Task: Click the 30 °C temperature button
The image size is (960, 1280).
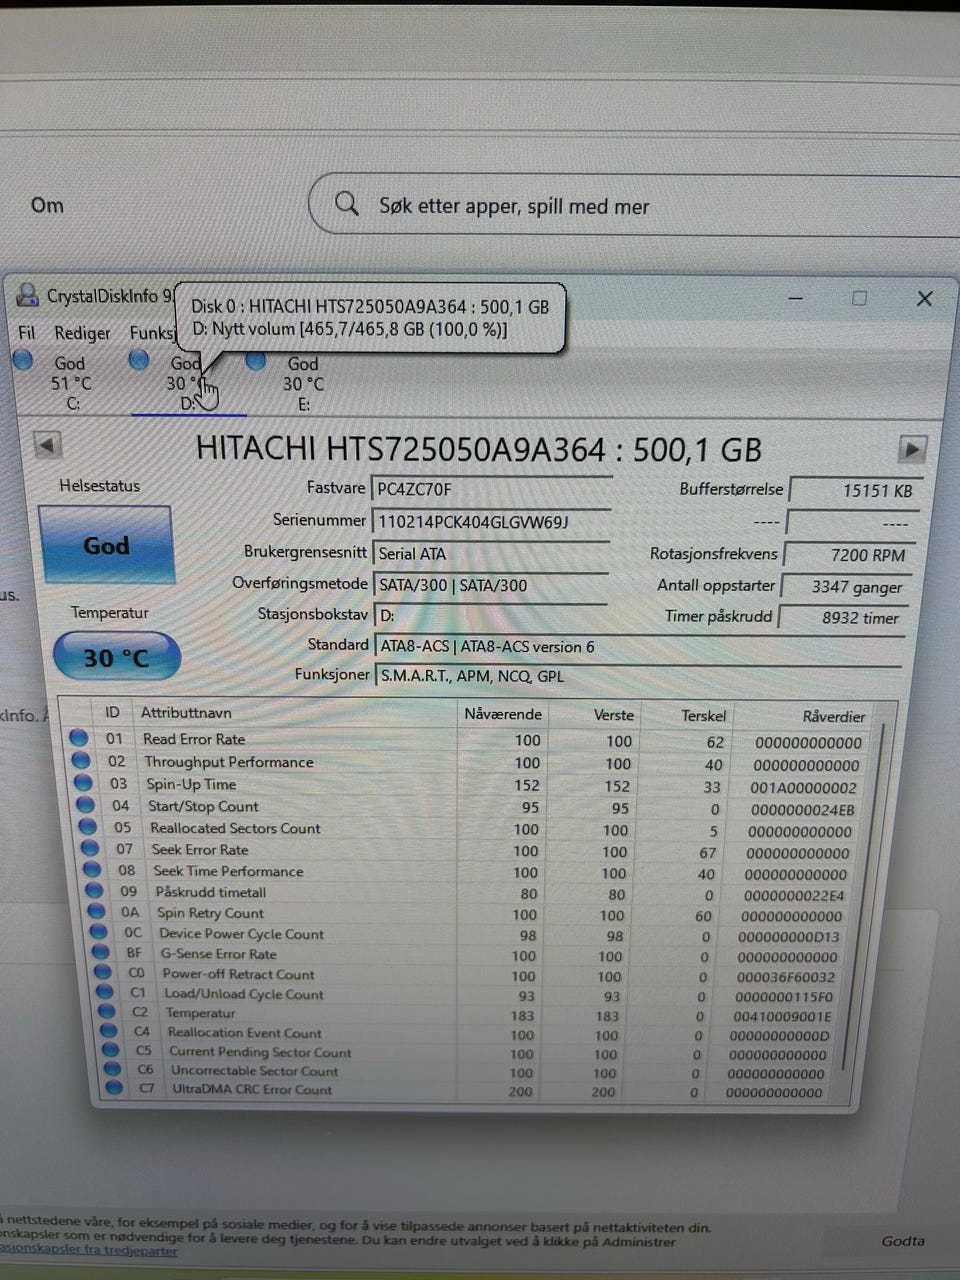Action: click(x=116, y=657)
